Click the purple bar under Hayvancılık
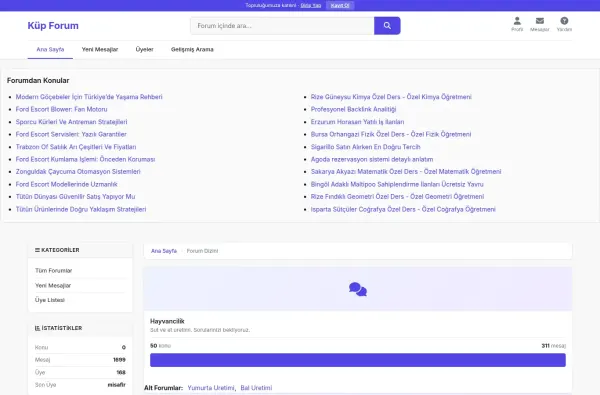 pos(358,360)
